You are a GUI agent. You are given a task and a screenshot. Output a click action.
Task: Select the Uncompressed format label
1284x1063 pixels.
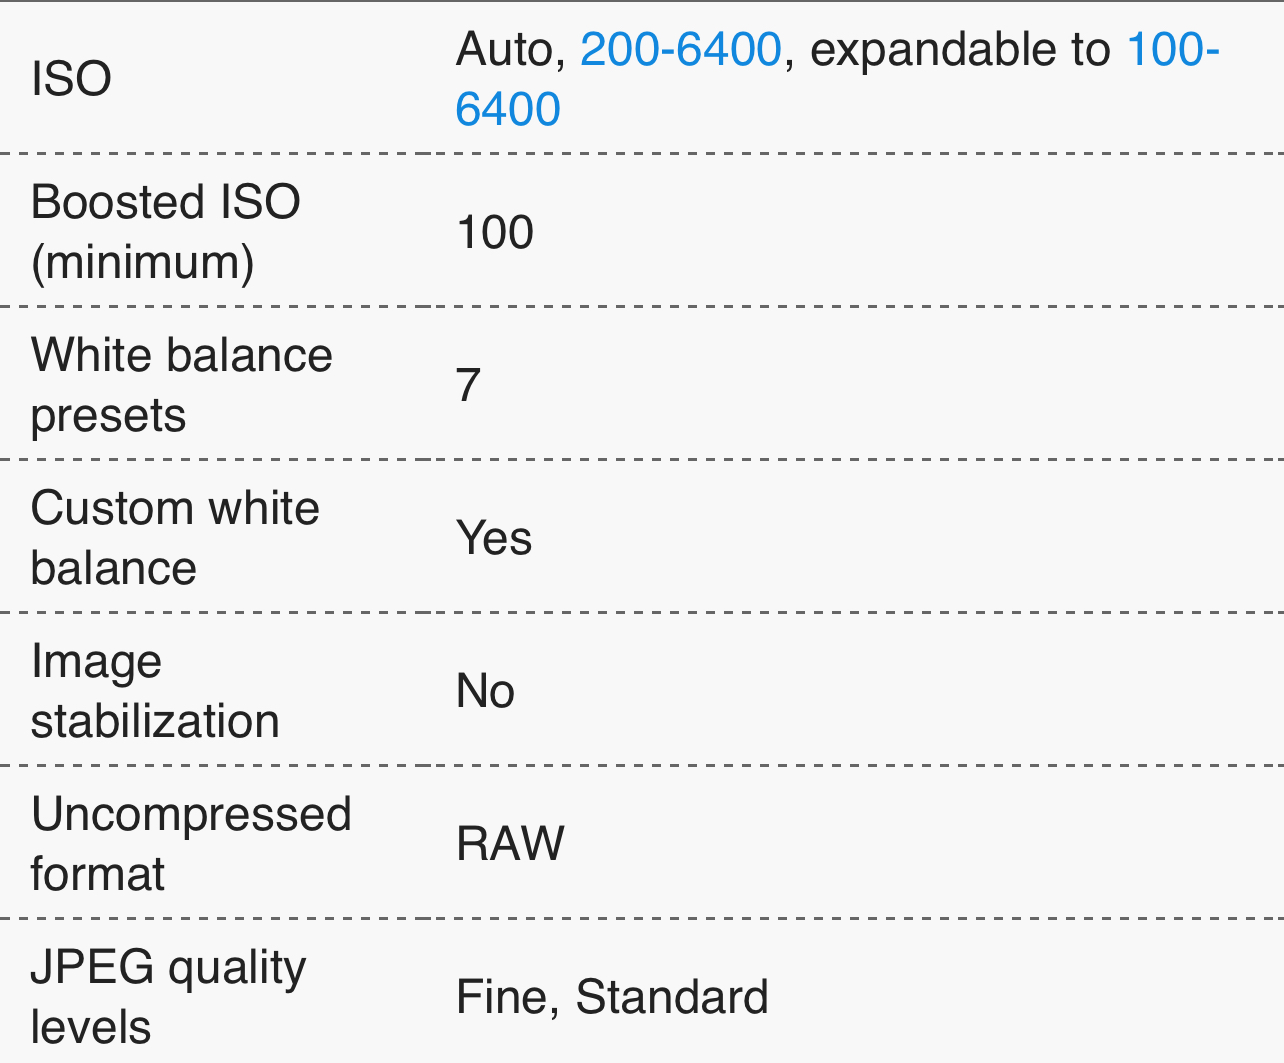(191, 844)
